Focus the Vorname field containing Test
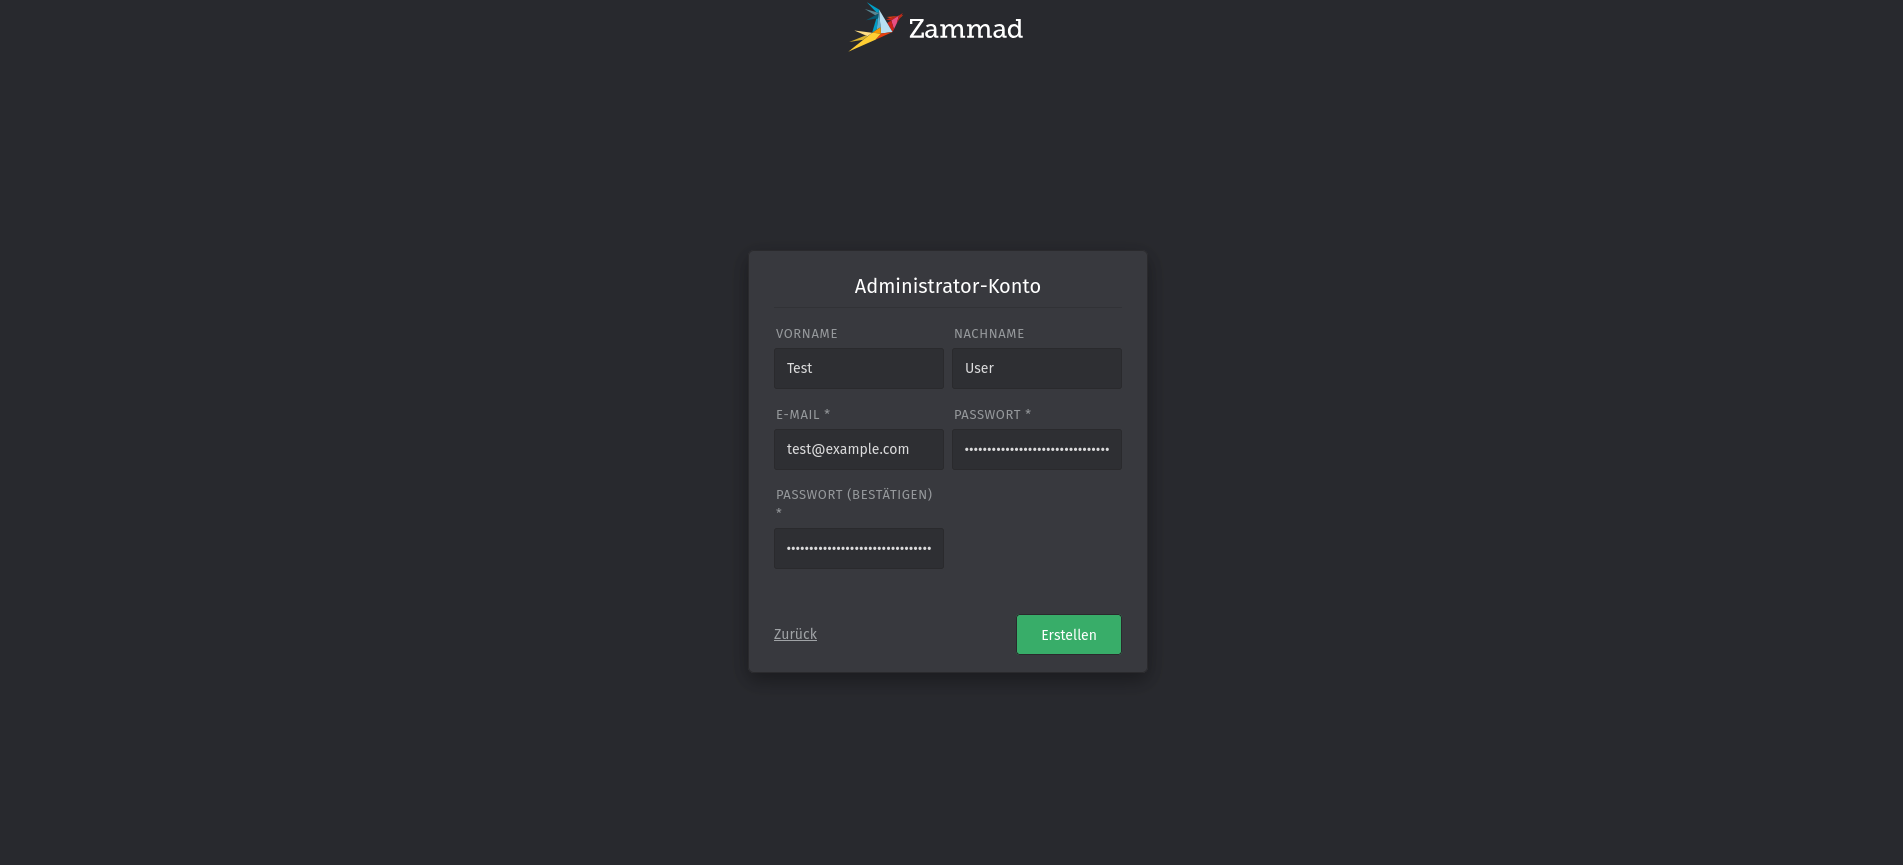Screen dimensions: 1903x865 click(x=858, y=368)
